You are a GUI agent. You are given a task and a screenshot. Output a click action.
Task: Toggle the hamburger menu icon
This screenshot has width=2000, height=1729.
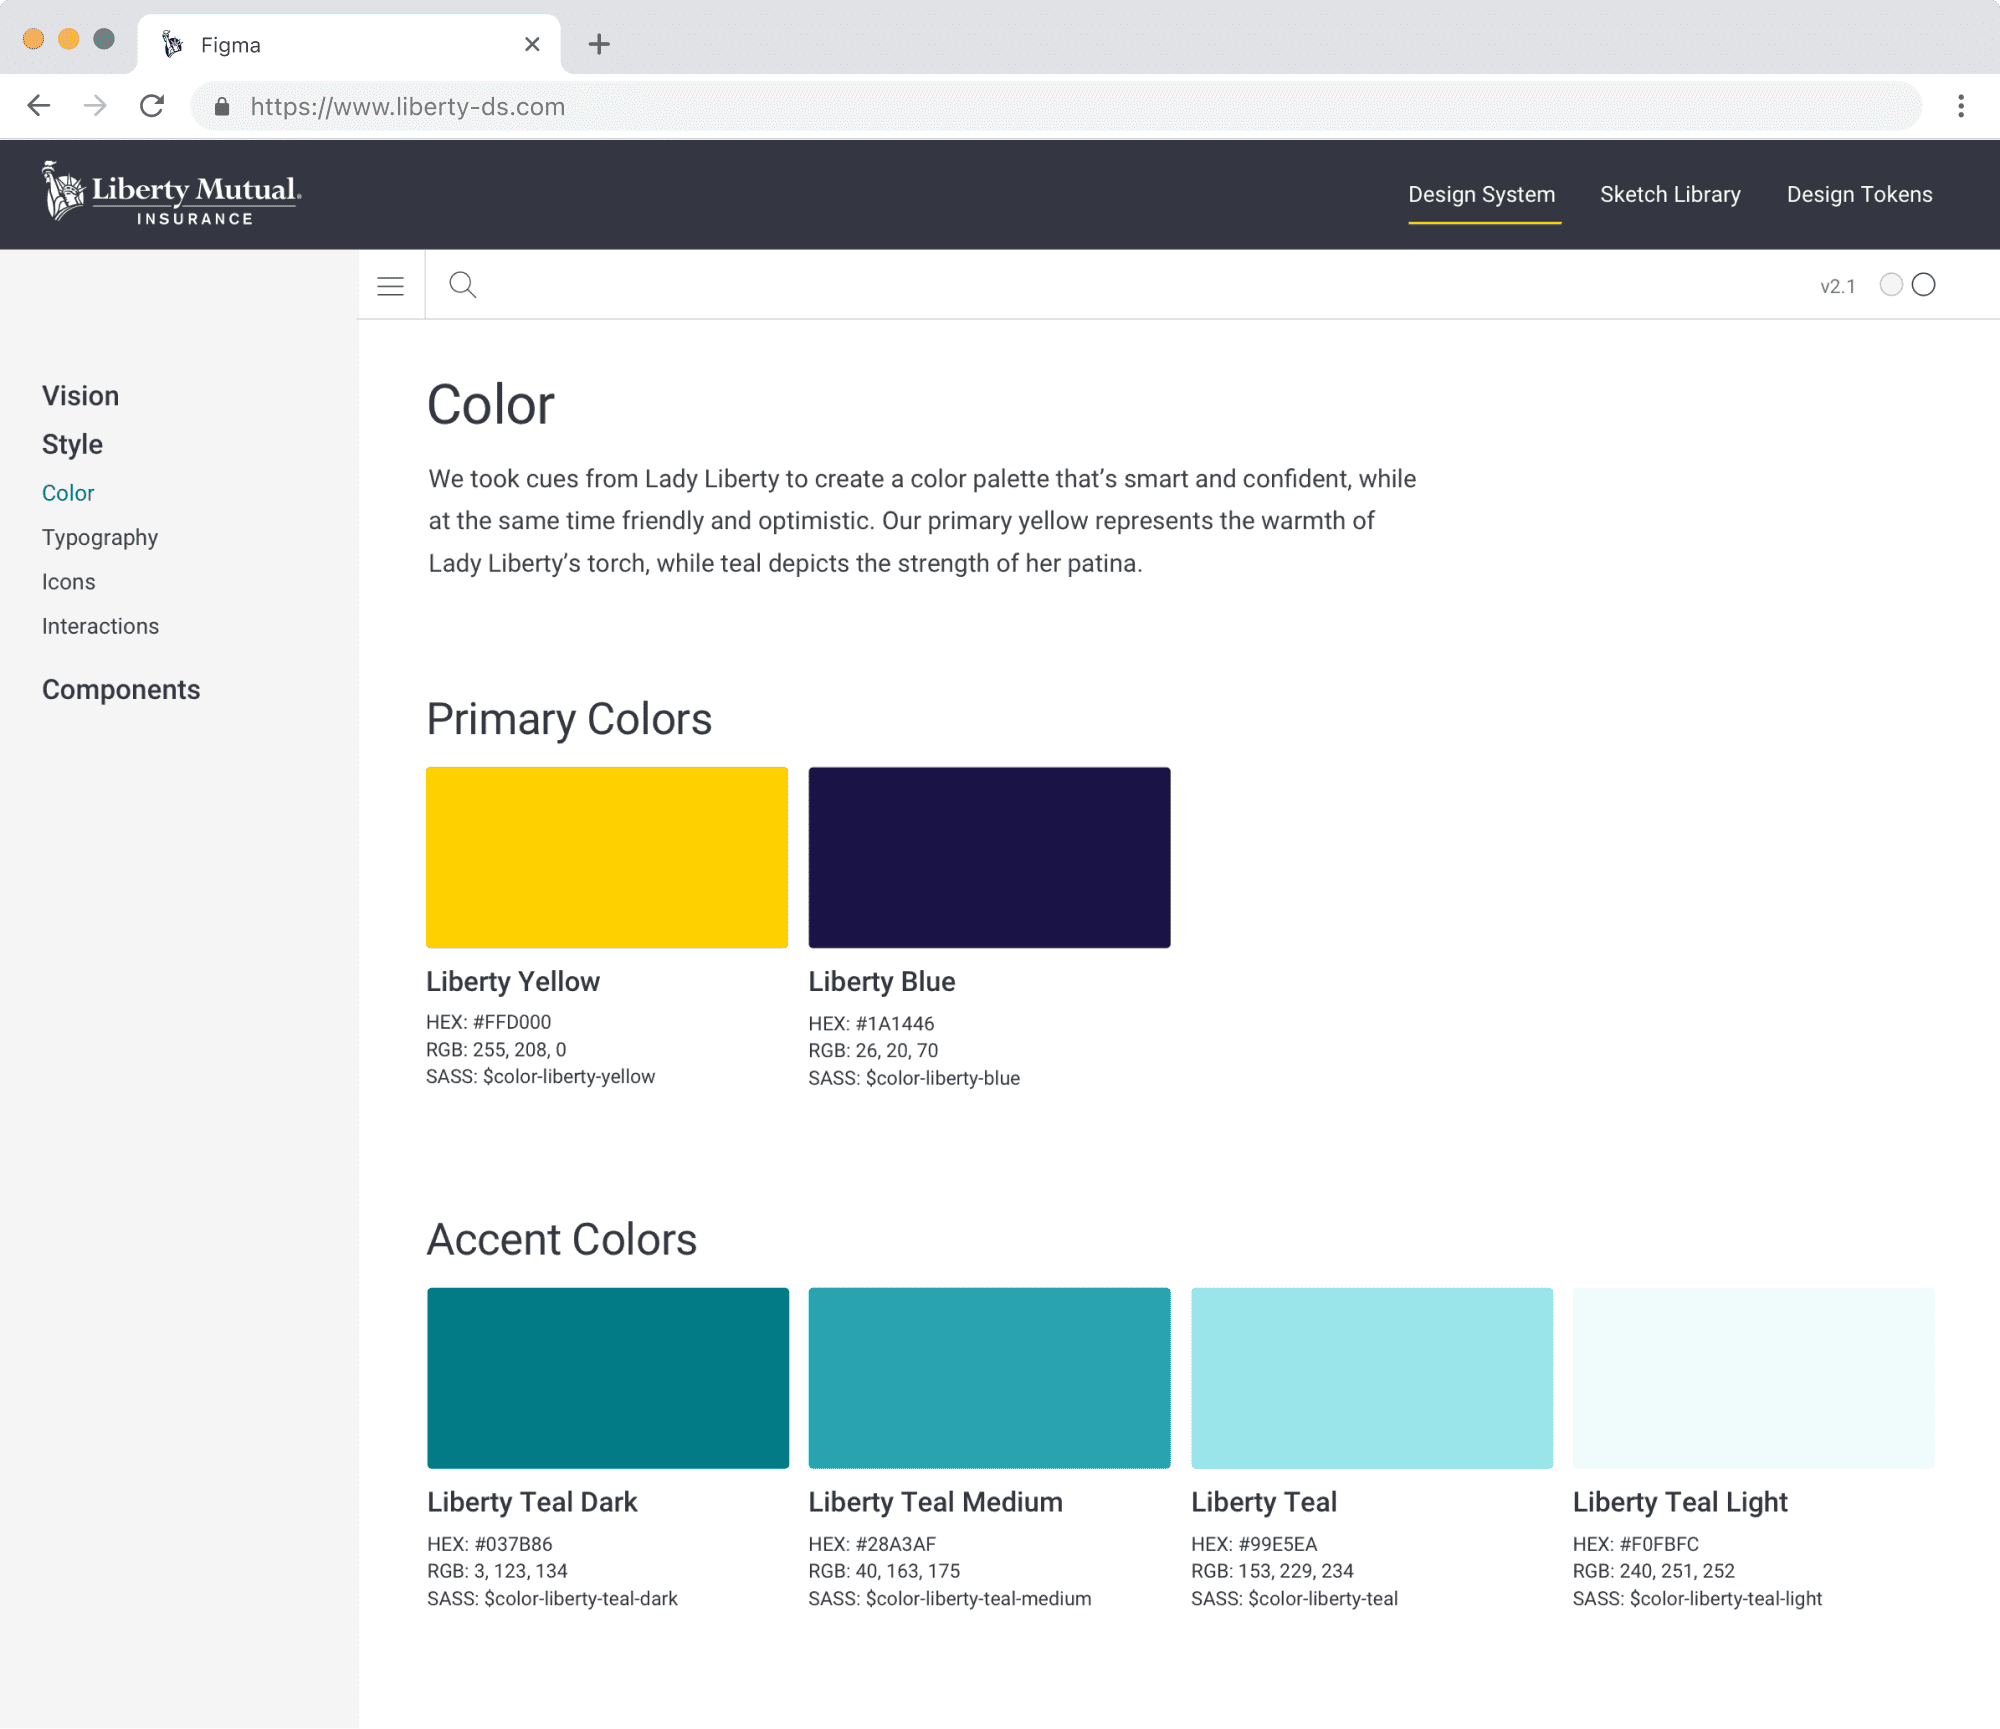coord(391,286)
